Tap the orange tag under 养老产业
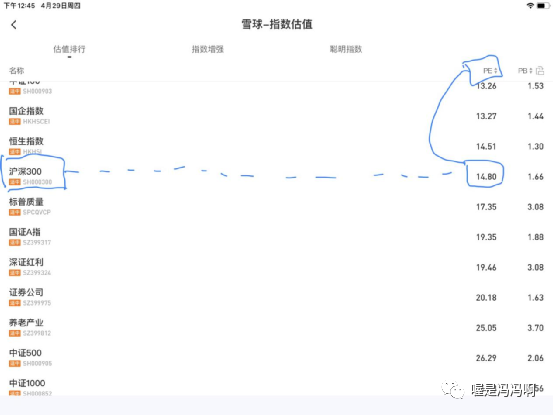This screenshot has width=553, height=415. 15,333
